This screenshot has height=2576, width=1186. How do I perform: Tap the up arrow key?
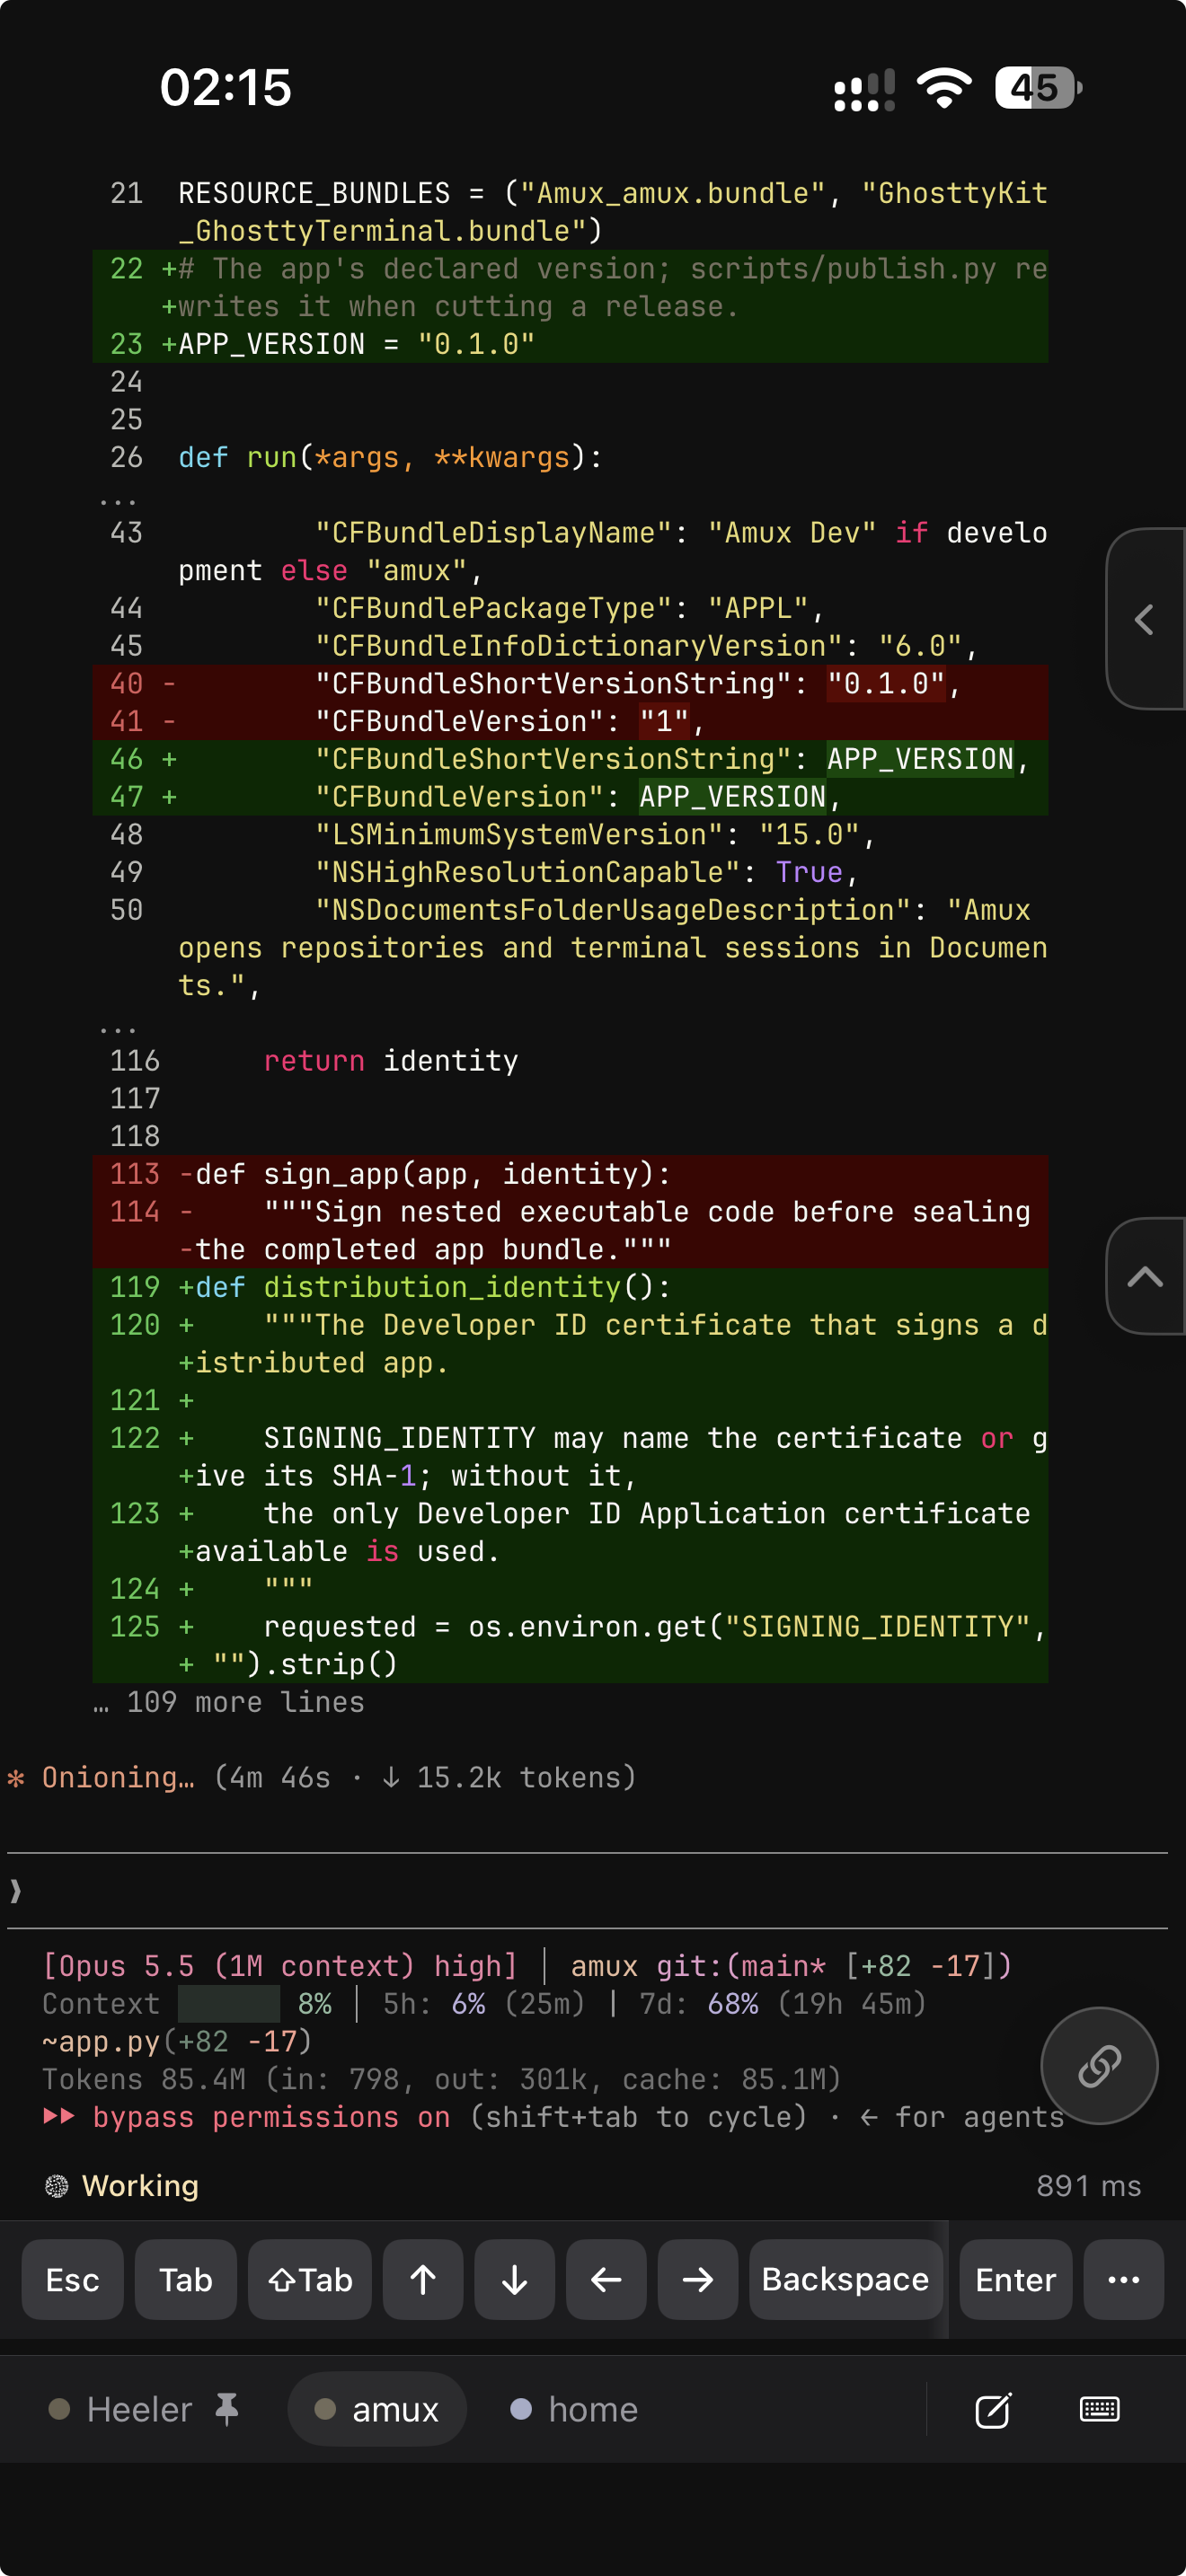coord(423,2279)
